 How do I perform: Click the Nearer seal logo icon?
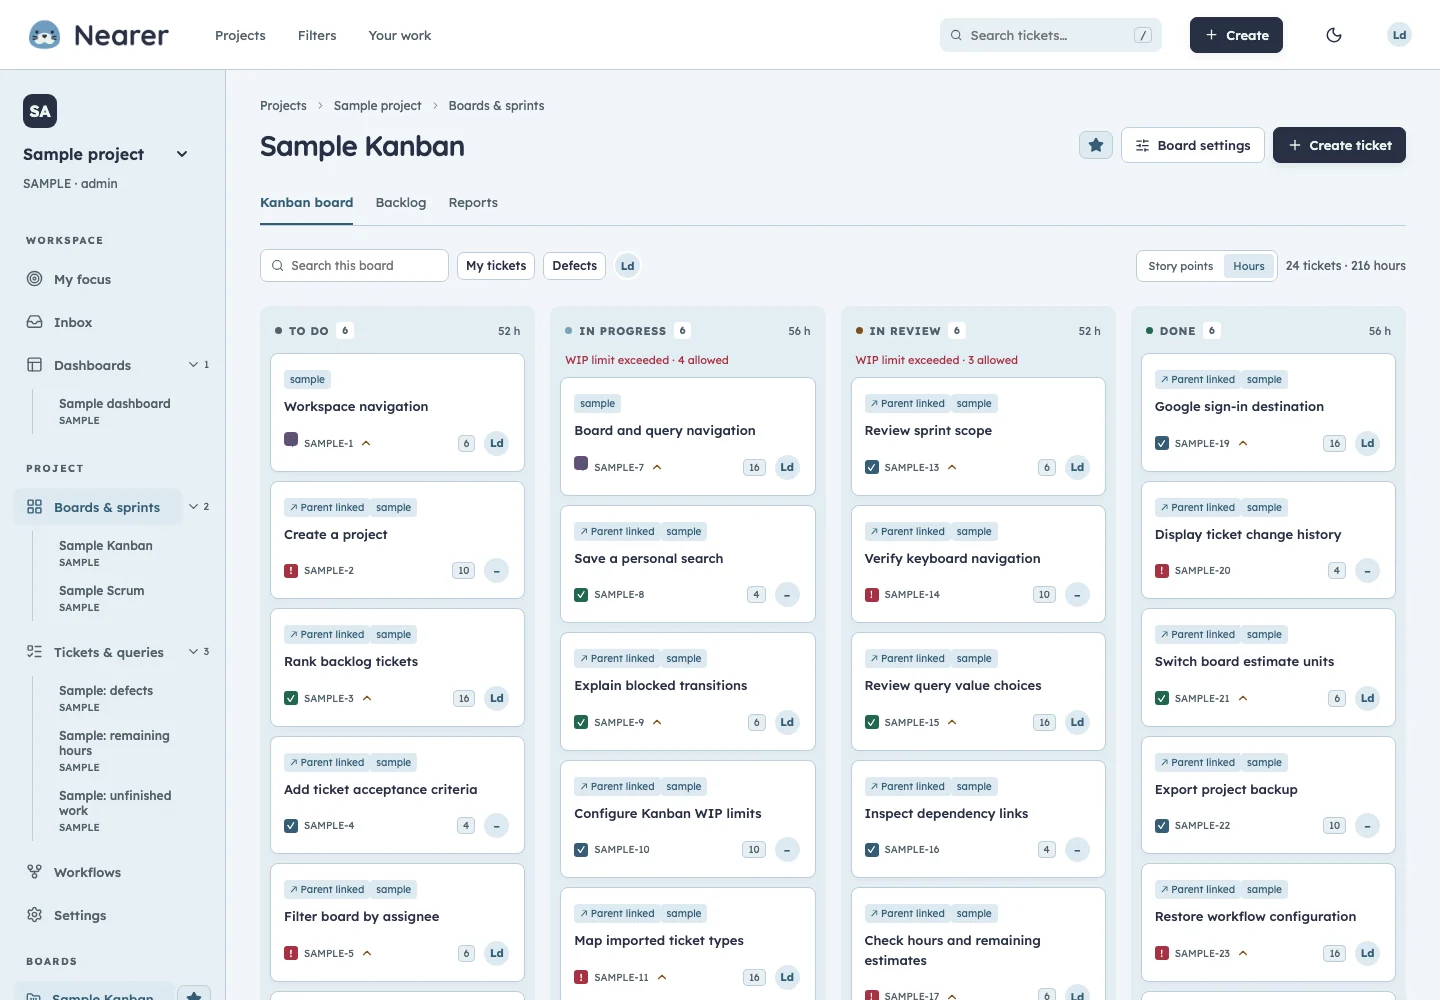(44, 35)
